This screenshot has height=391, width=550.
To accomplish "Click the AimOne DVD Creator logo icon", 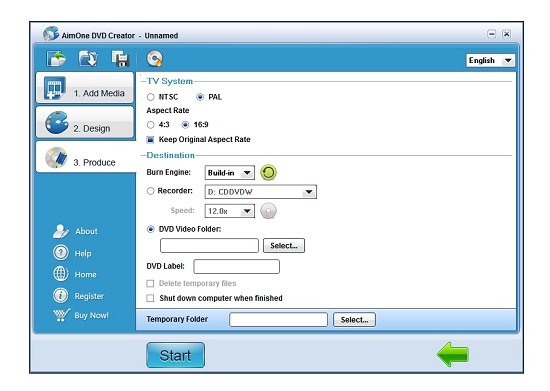I will [x=51, y=34].
